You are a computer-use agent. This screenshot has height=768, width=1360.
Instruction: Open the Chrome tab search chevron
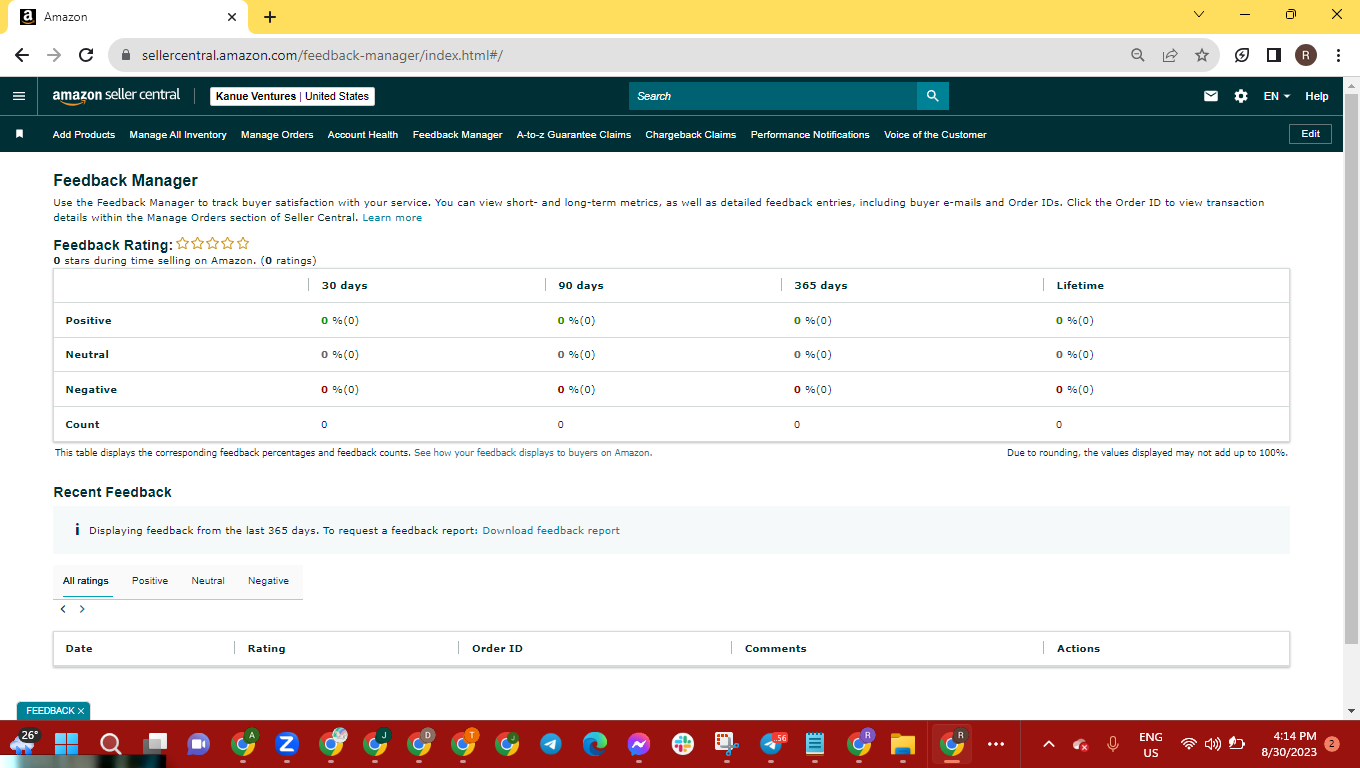pyautogui.click(x=1199, y=15)
